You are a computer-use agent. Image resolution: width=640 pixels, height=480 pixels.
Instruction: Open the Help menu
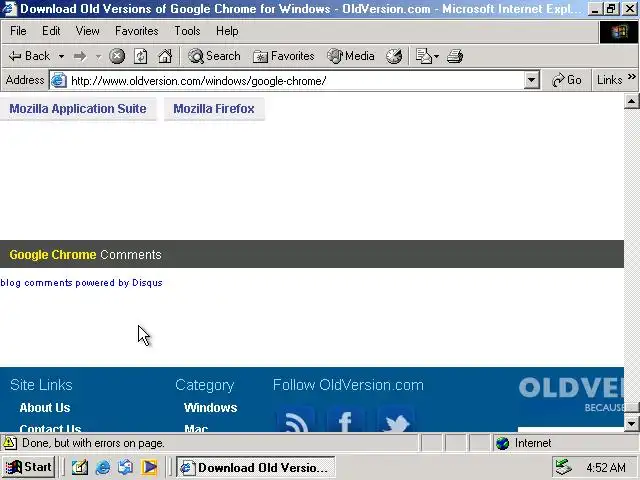pos(227,31)
